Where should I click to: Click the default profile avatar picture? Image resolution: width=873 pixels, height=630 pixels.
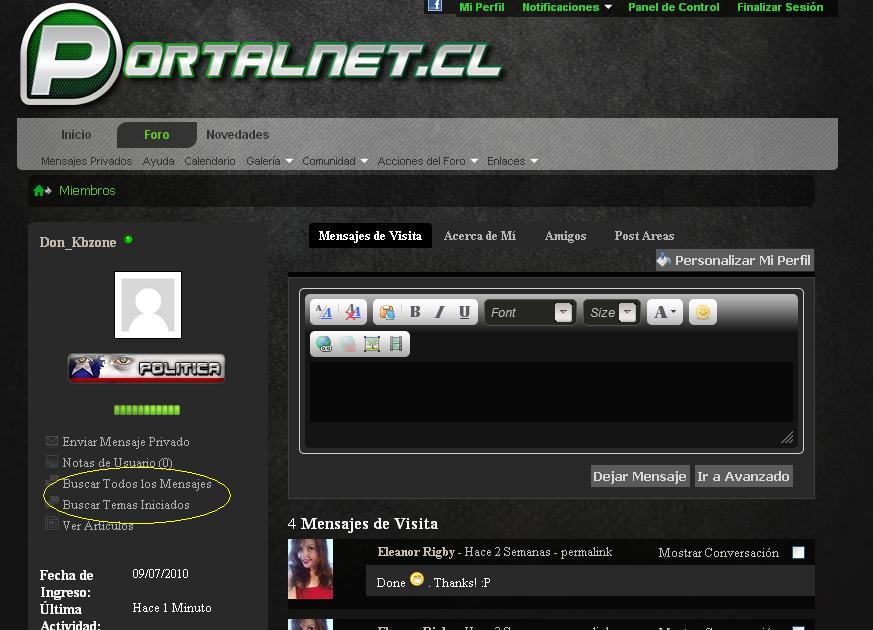pyautogui.click(x=148, y=305)
